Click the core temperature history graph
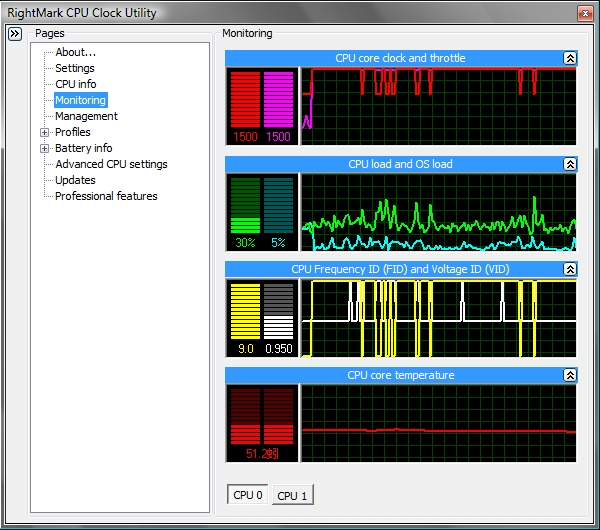This screenshot has height=530, width=600. pyautogui.click(x=439, y=424)
